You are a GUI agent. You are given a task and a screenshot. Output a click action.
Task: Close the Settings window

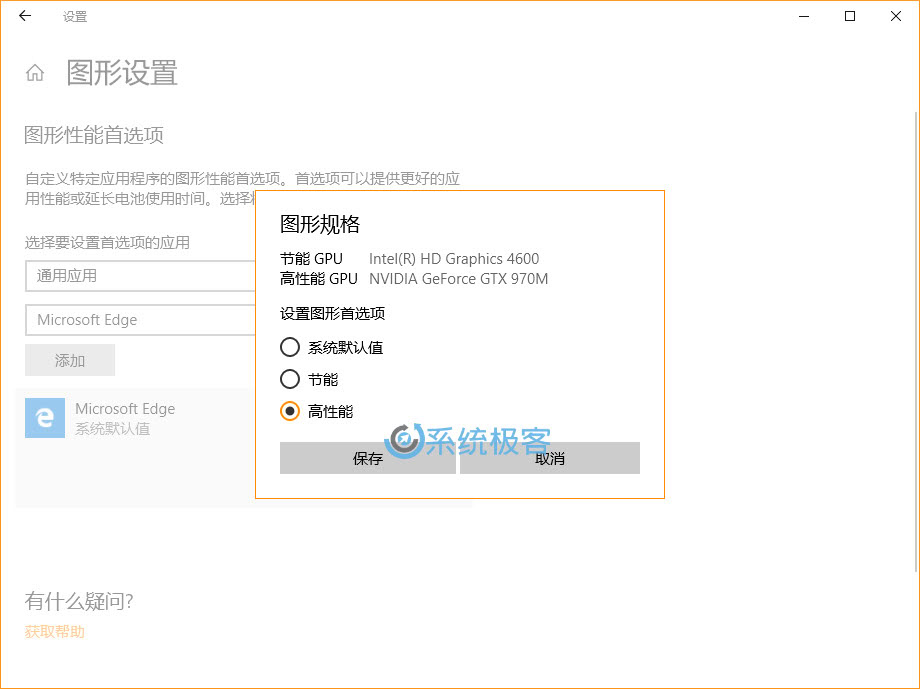pos(895,16)
